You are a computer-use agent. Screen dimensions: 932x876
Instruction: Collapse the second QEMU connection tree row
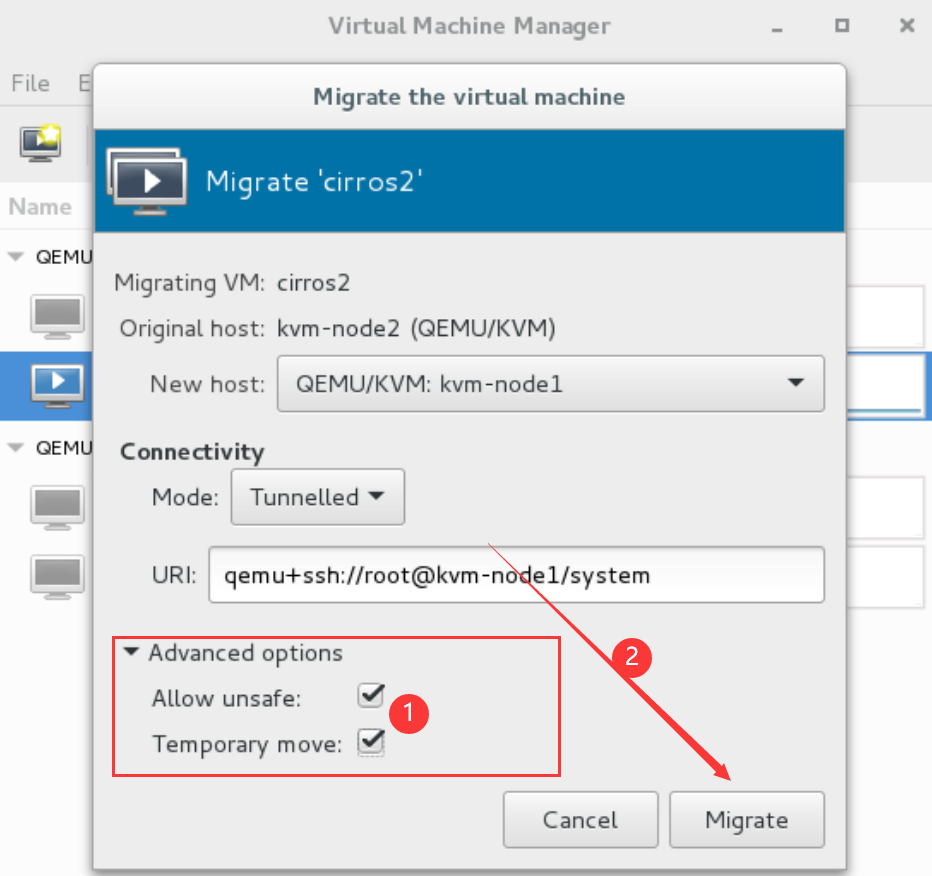click(x=15, y=448)
